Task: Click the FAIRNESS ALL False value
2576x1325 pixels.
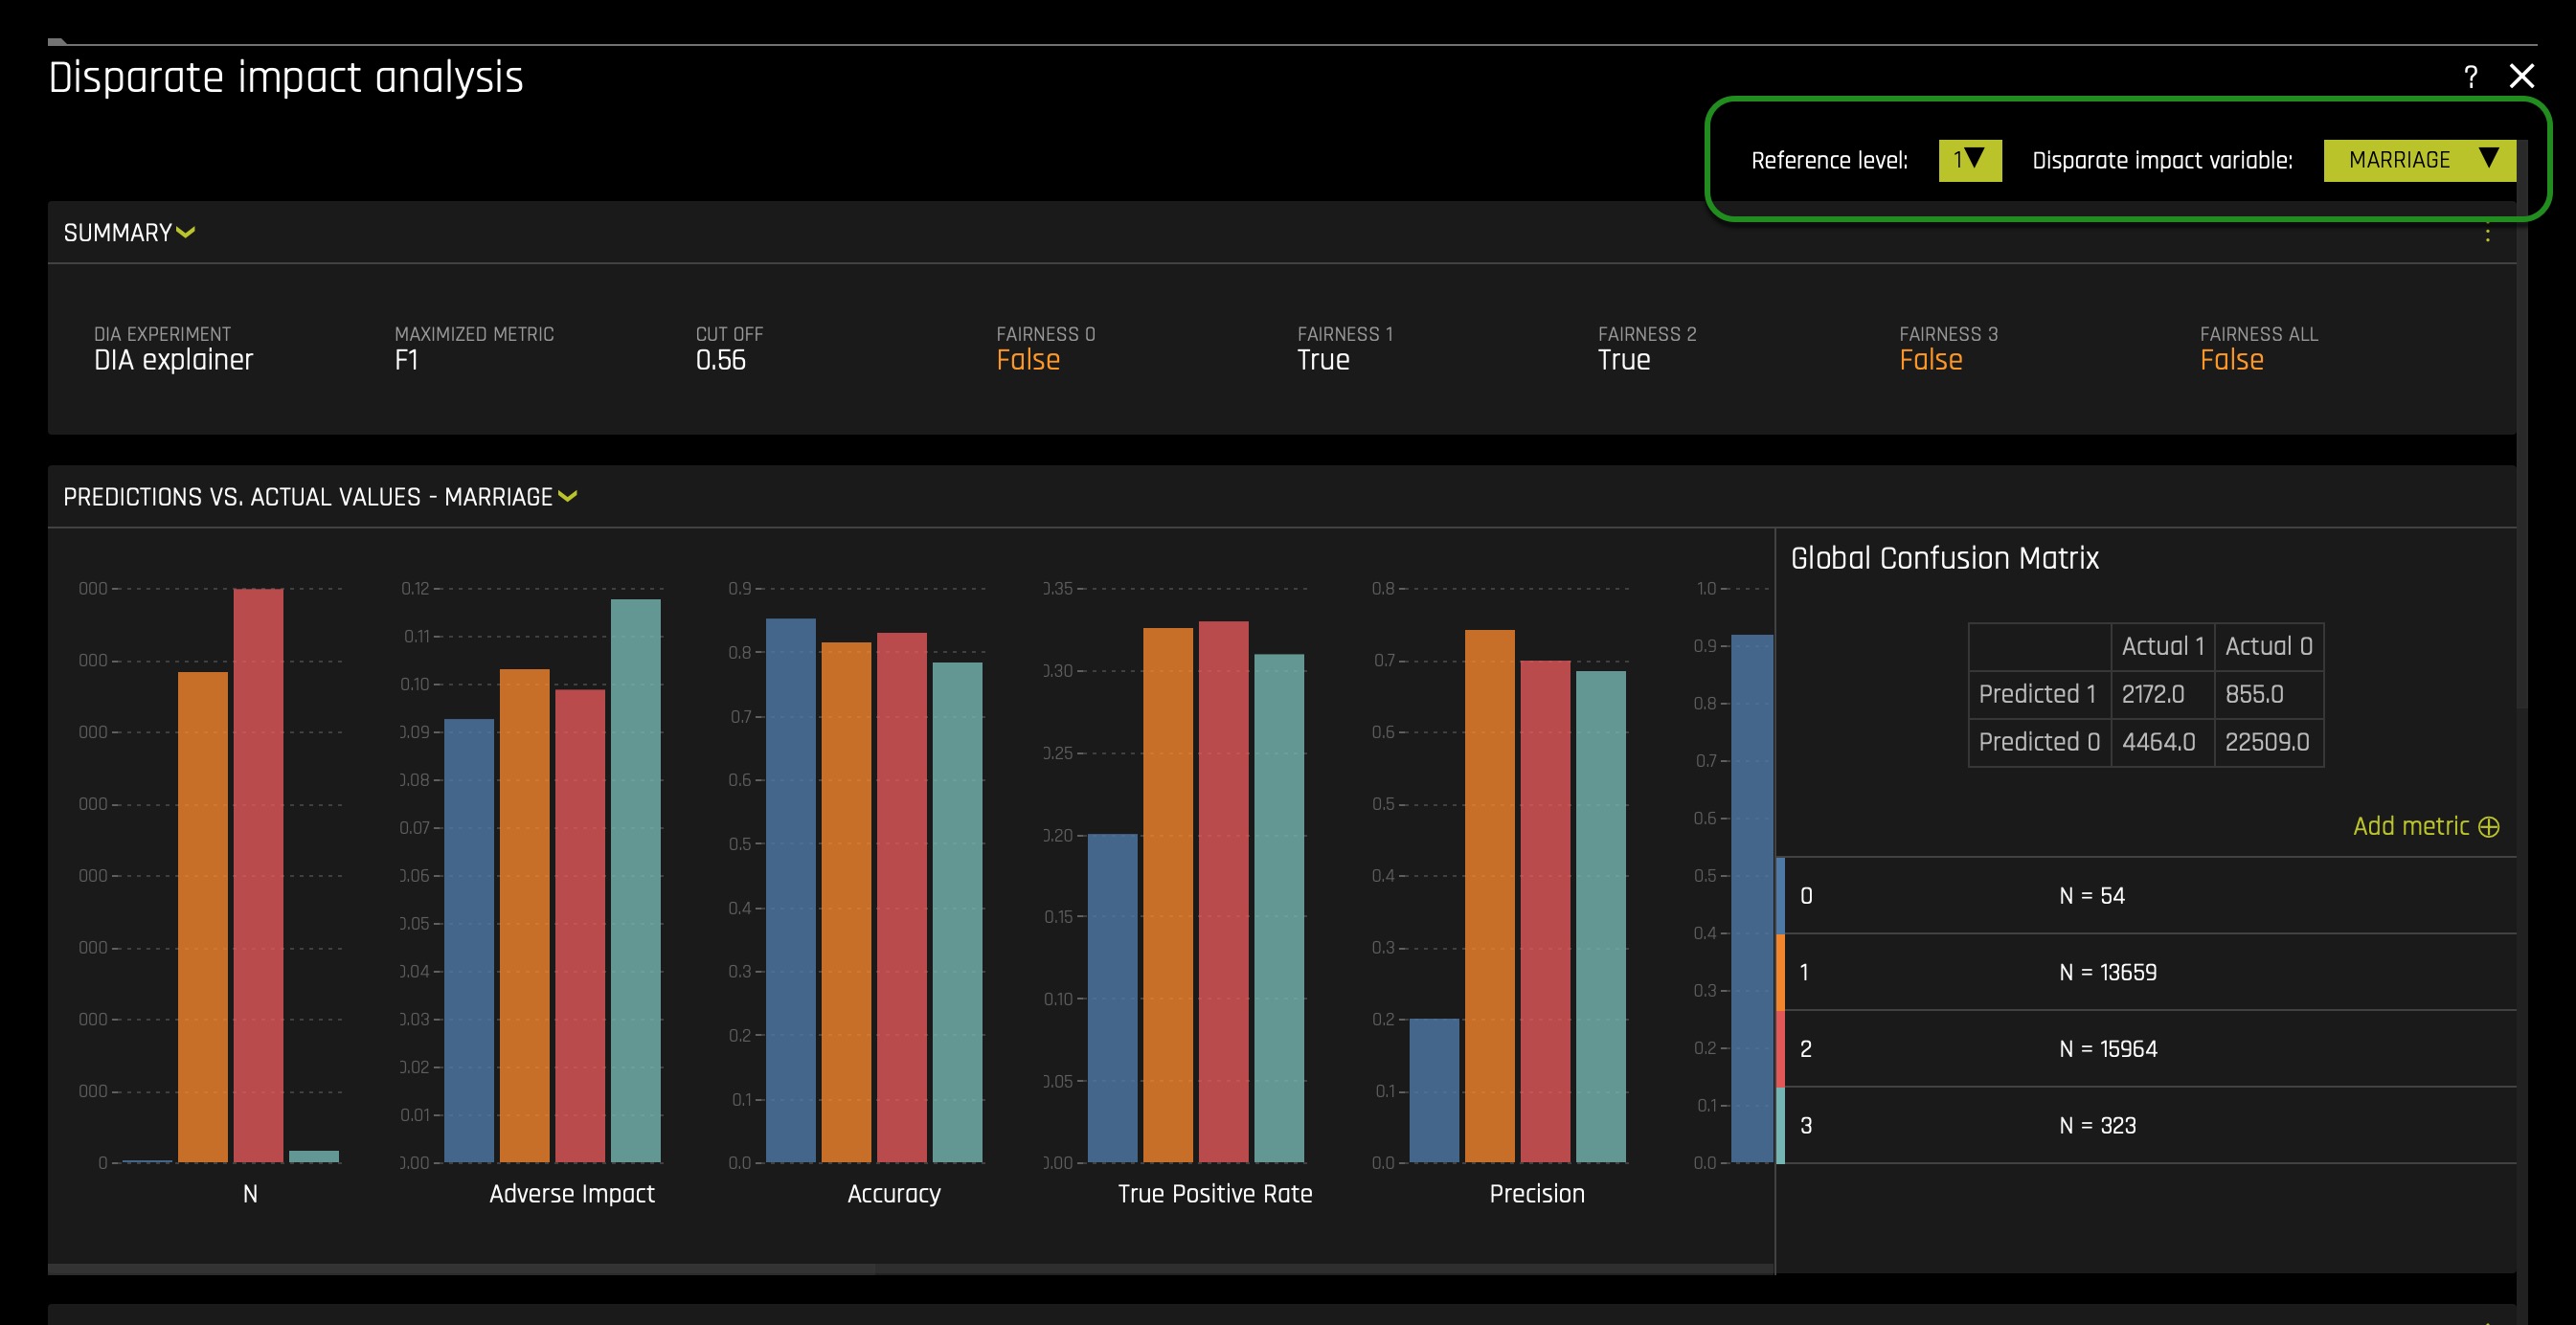Action: (2231, 360)
